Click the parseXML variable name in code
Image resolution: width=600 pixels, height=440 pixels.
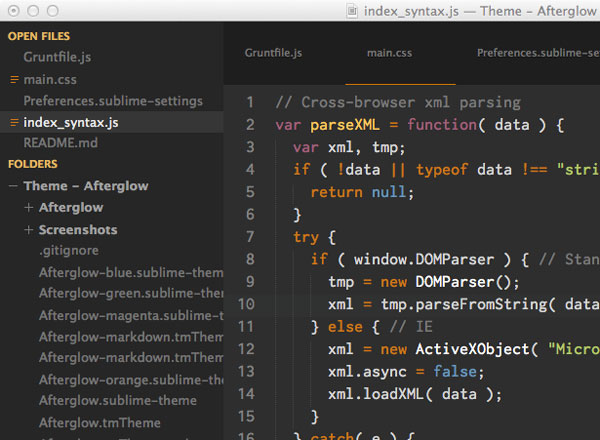[x=345, y=125]
